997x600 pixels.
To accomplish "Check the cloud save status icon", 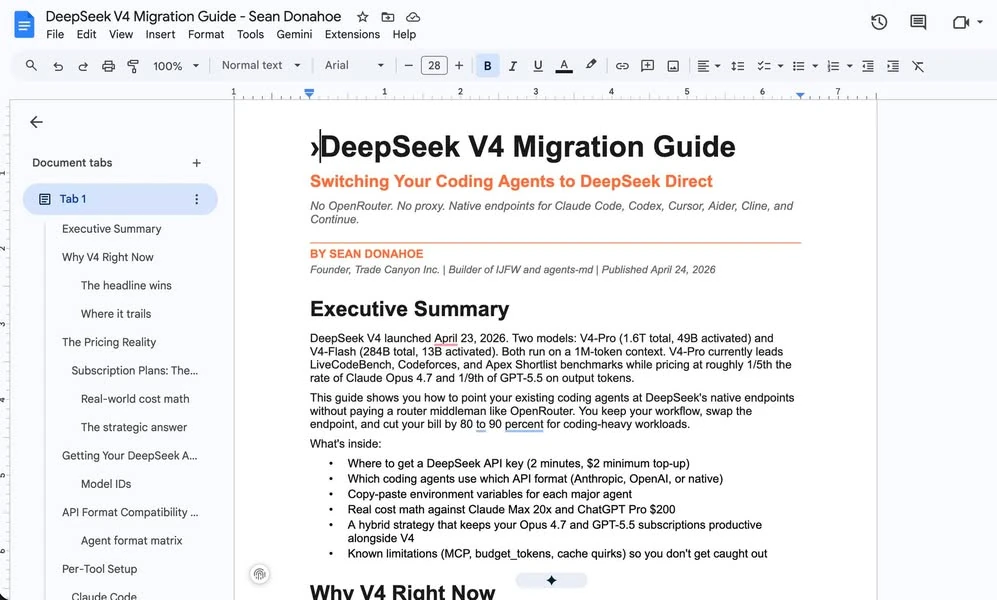I will coord(413,17).
